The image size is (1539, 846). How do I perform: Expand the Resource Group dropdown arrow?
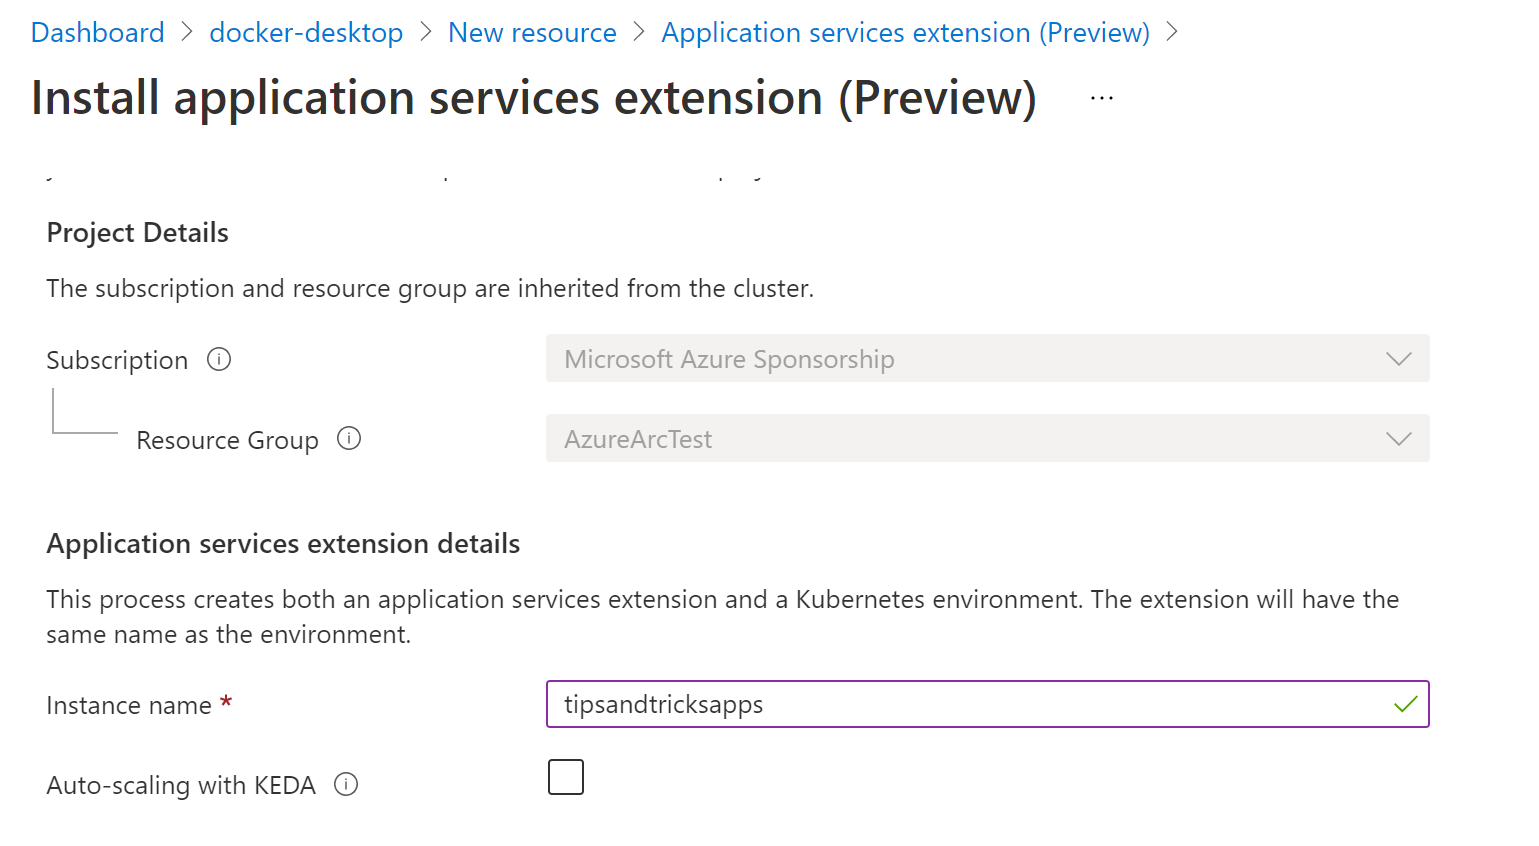pos(1398,439)
